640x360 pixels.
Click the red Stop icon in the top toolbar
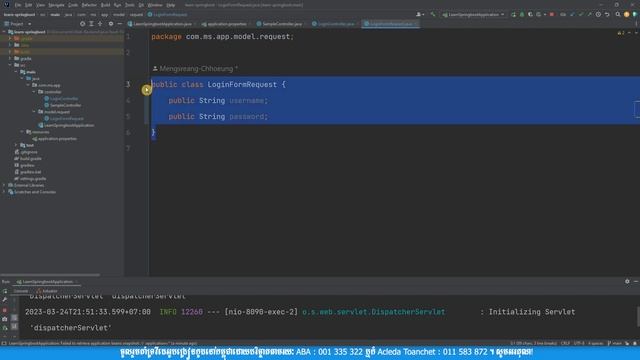pyautogui.click(x=552, y=15)
